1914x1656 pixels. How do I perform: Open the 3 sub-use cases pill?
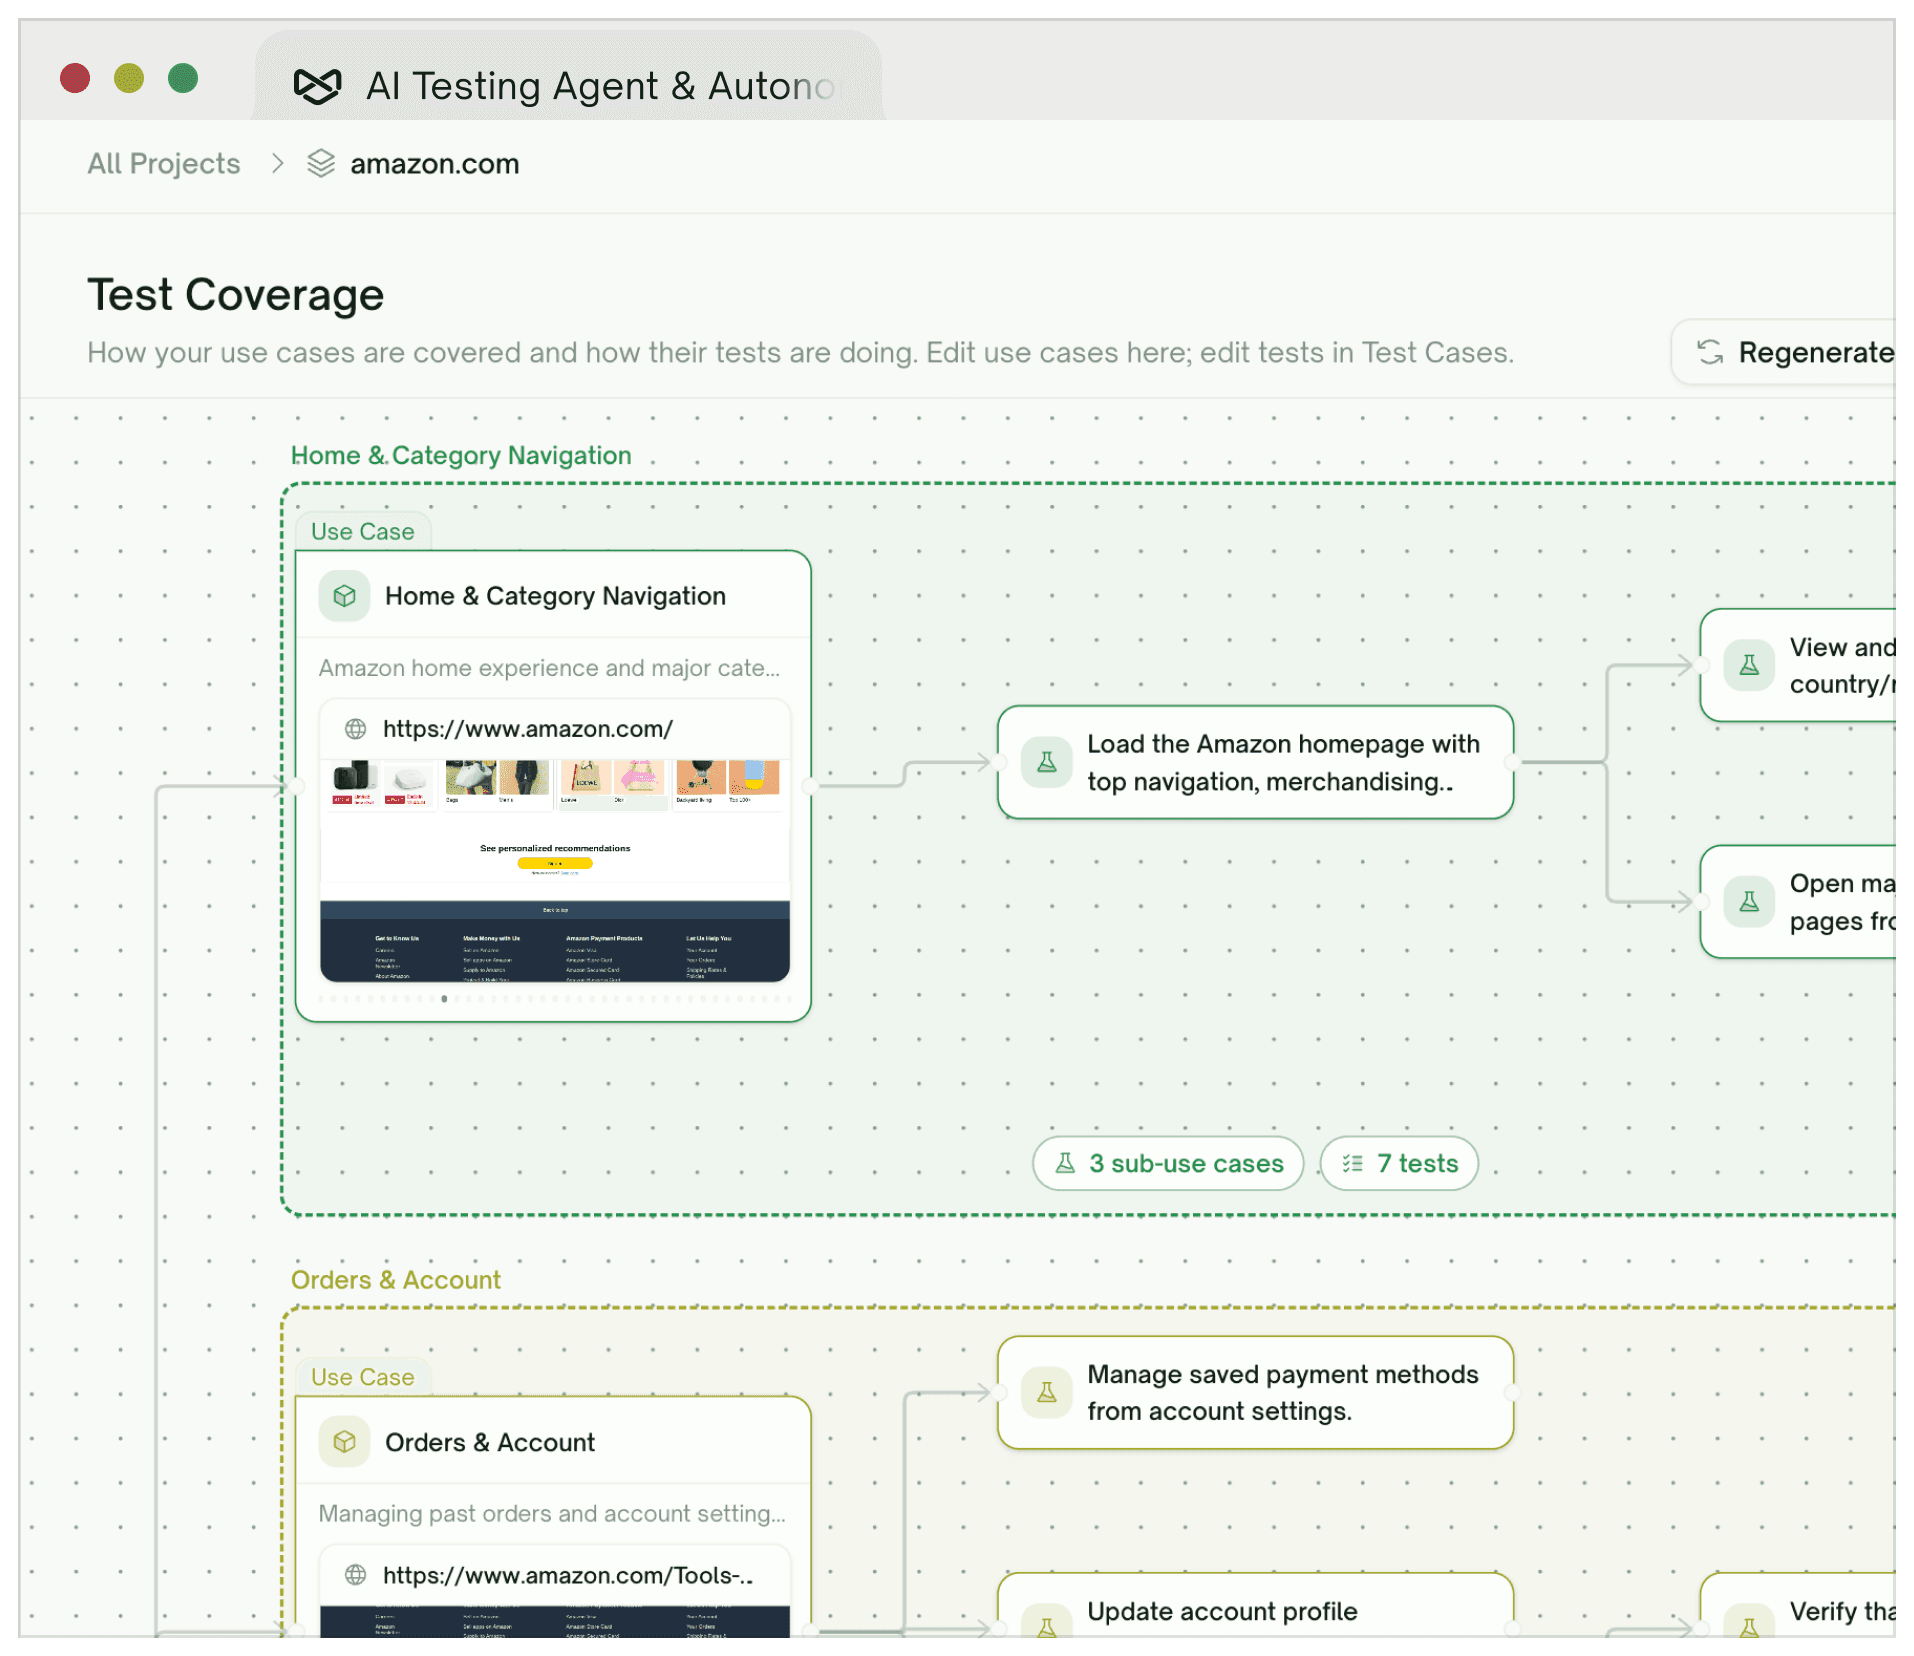coord(1168,1163)
